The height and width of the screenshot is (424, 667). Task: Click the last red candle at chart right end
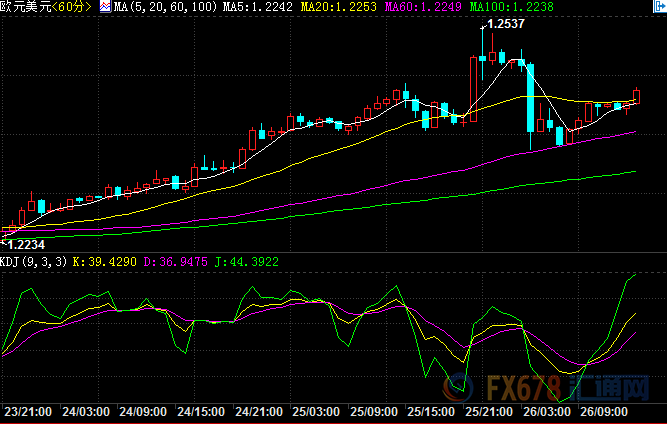coord(636,97)
